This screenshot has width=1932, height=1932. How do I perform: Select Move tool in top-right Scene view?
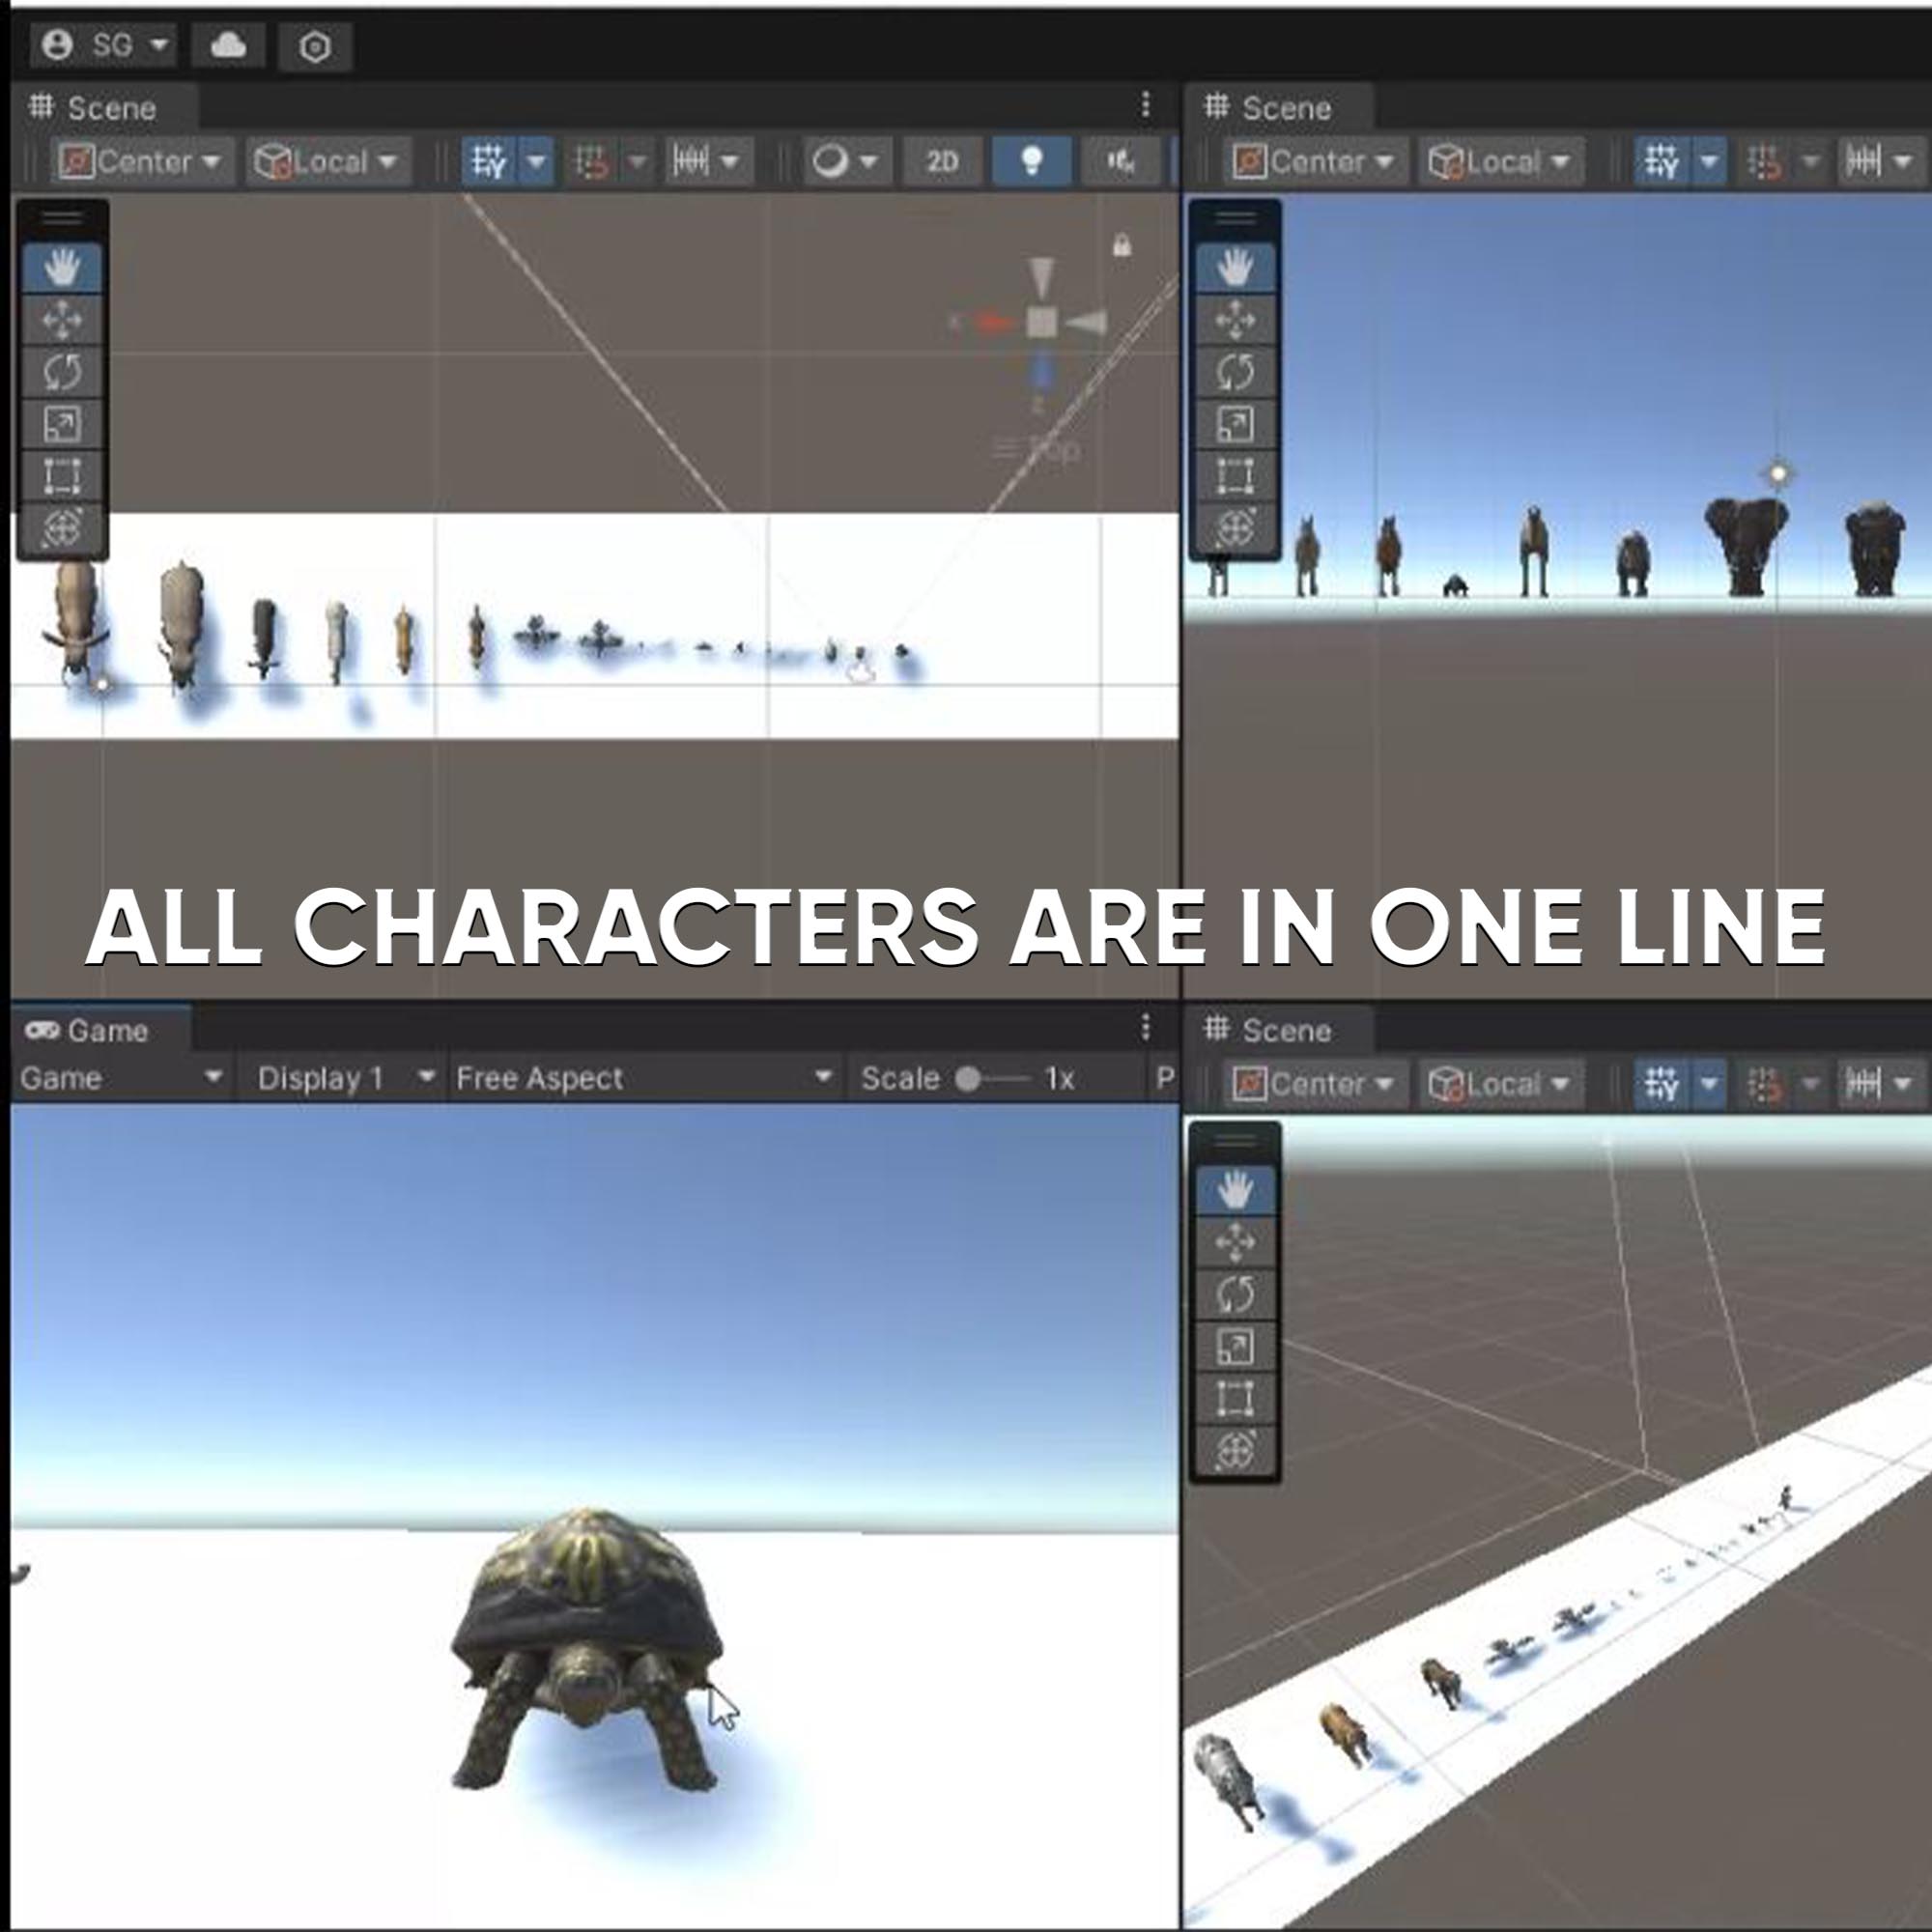1236,320
